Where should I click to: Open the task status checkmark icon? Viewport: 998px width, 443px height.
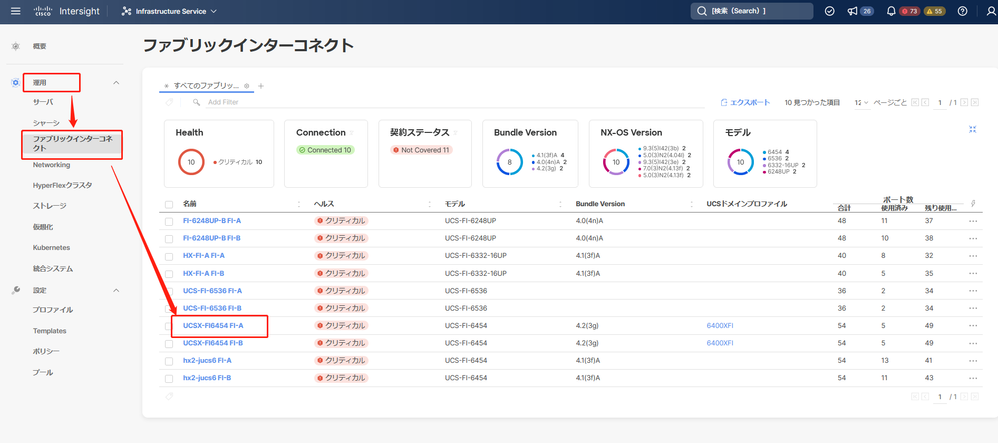829,11
